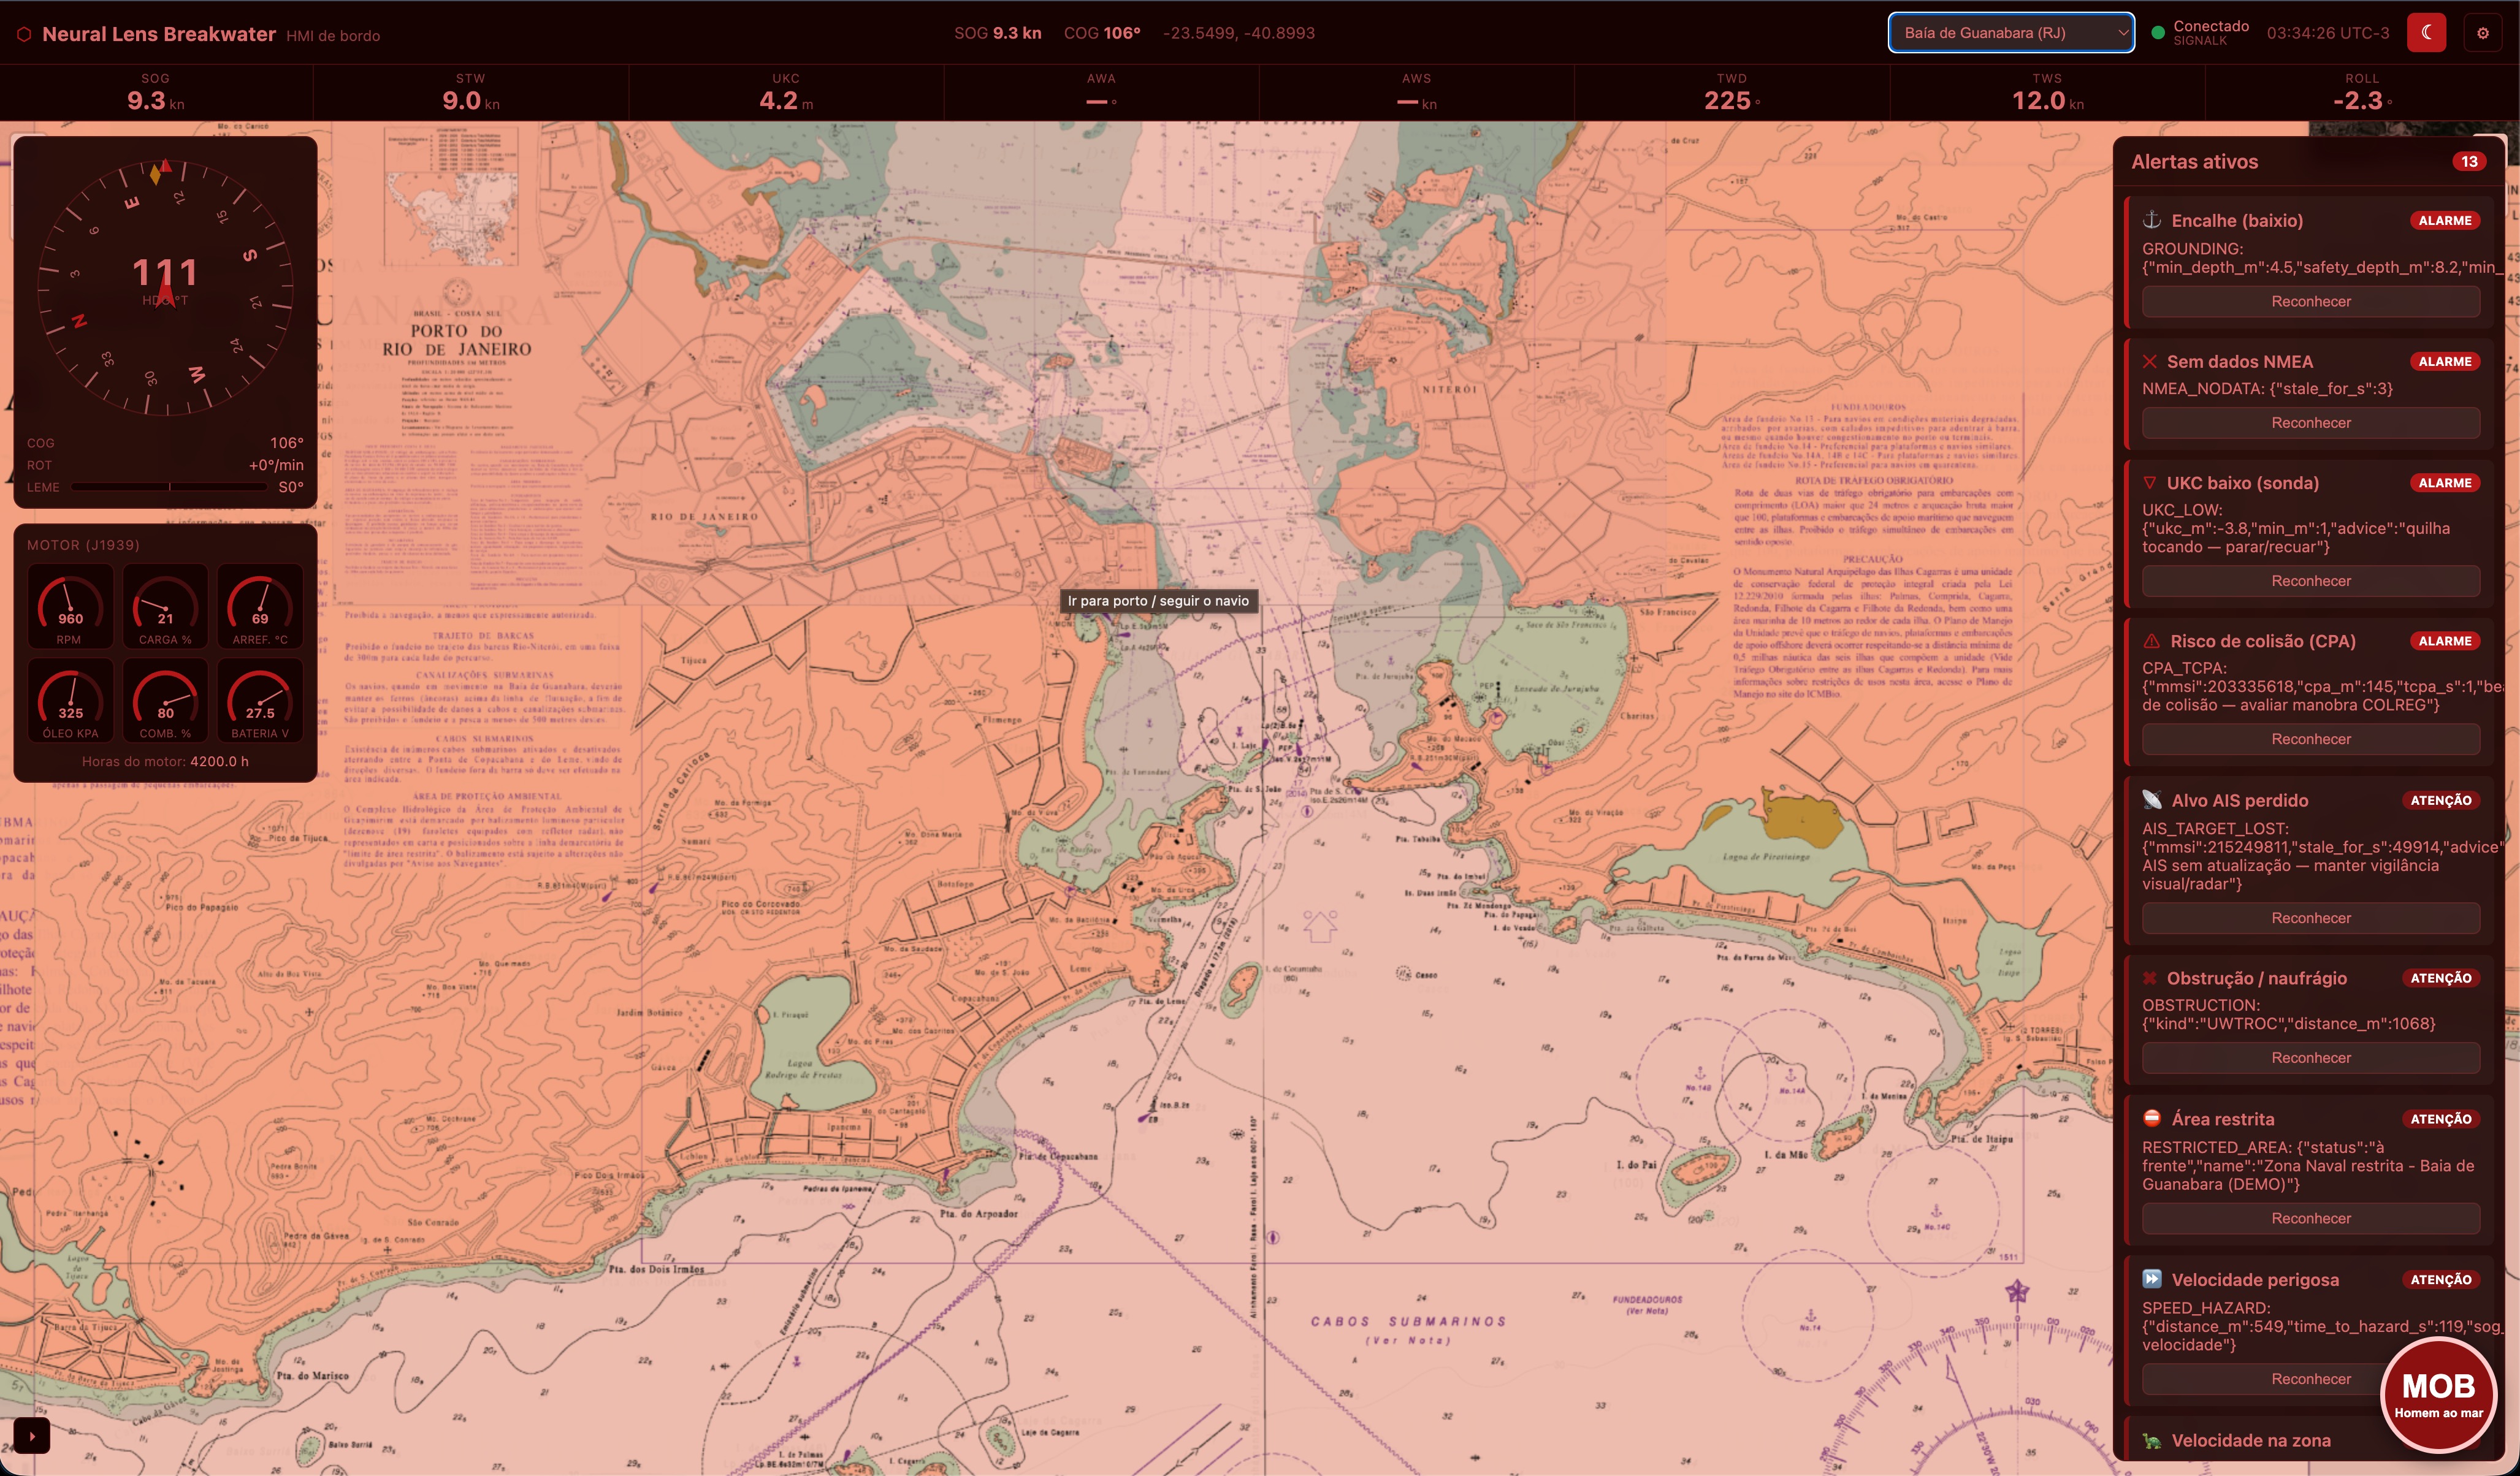The width and height of the screenshot is (2520, 1476).
Task: Click the ROT +0°/min value in compass panel
Action: 276,465
